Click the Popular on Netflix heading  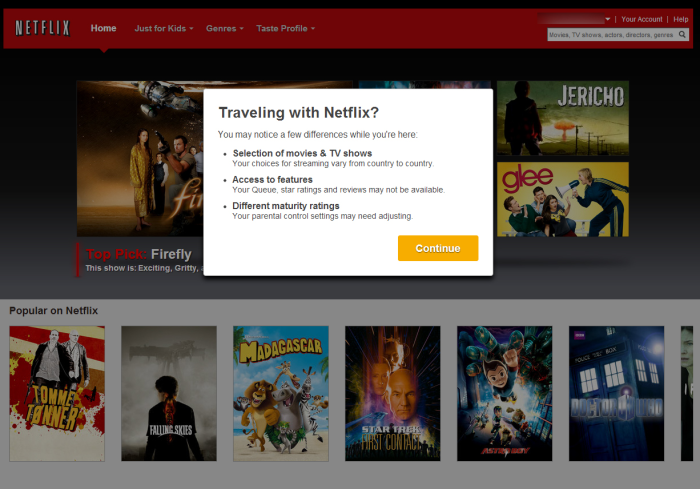coord(54,310)
